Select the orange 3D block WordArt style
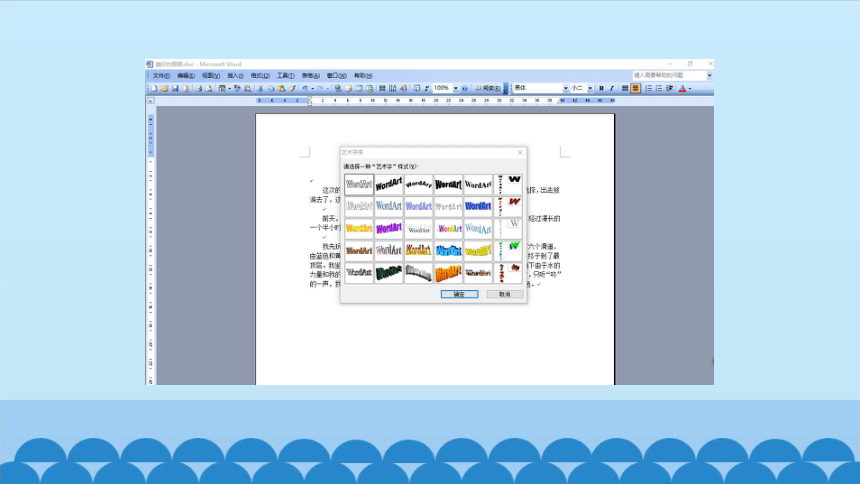 tap(448, 273)
